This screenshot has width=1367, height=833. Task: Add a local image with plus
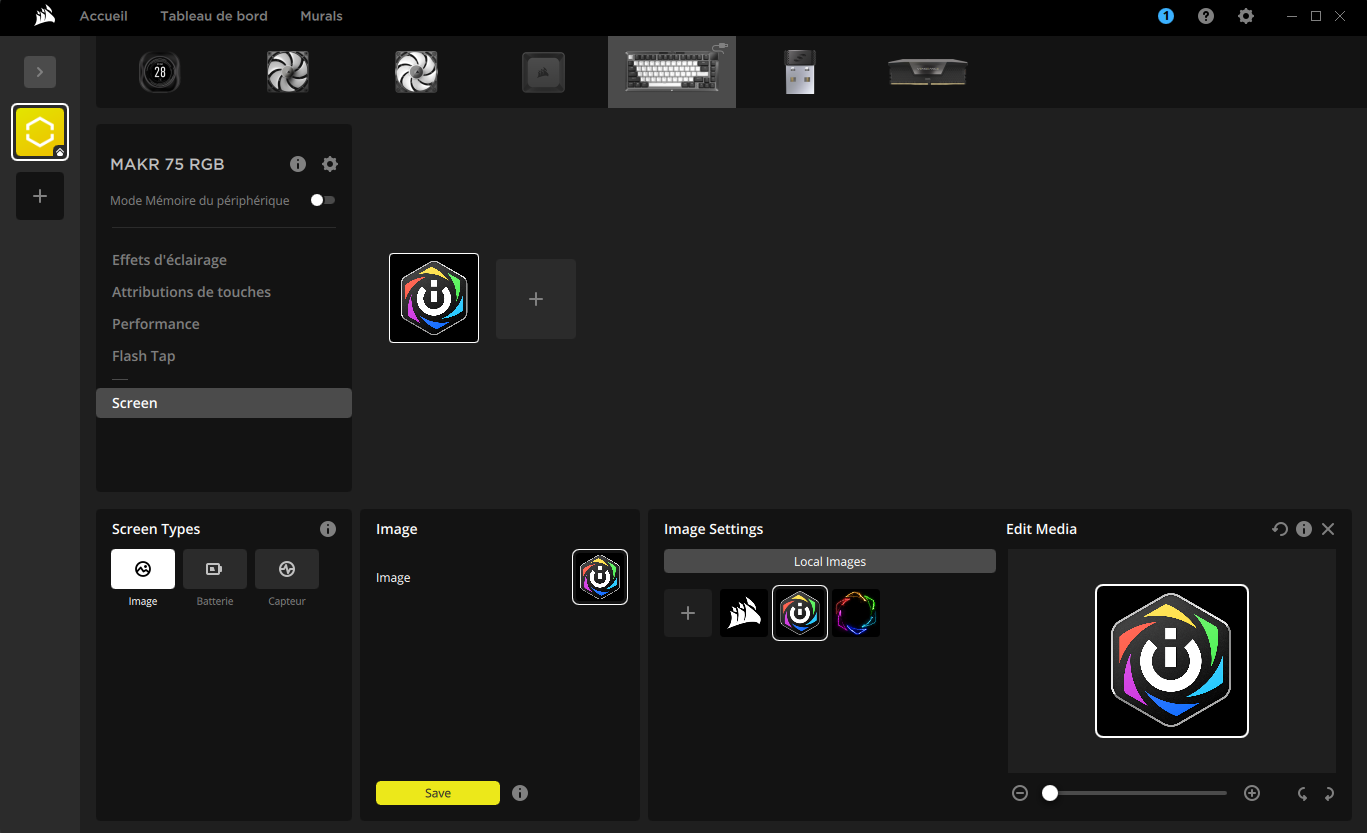click(x=688, y=613)
